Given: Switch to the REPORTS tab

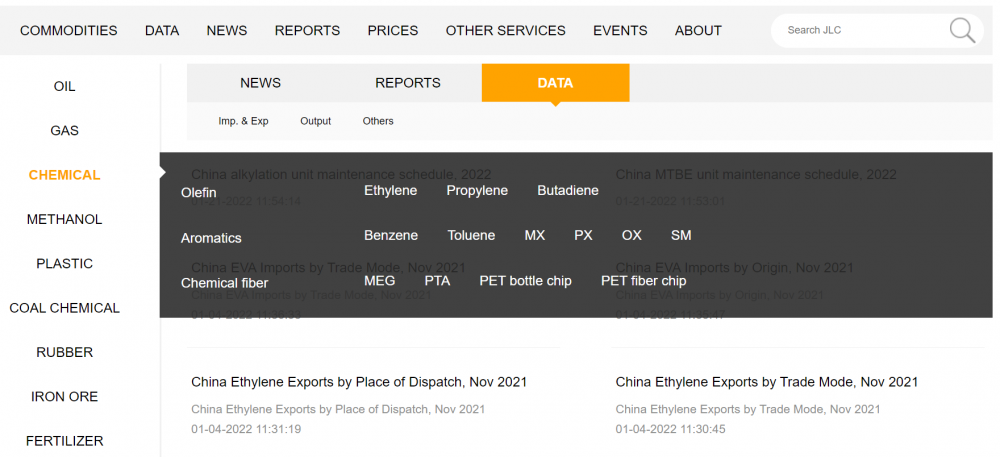Looking at the screenshot, I should point(408,83).
